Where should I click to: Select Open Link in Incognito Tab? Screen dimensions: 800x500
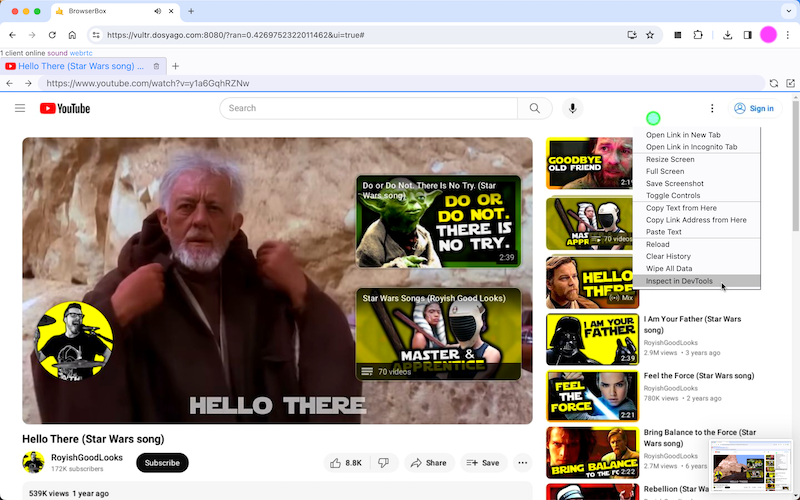[691, 147]
